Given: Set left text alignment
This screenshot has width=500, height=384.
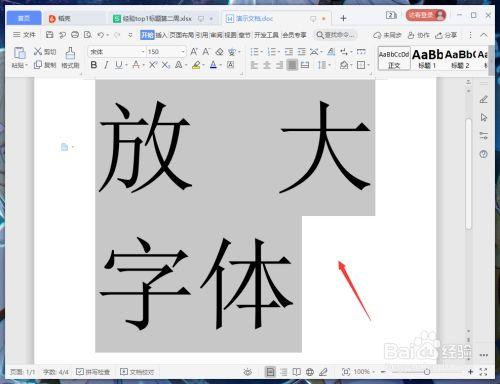Looking at the screenshot, I should pyautogui.click(x=254, y=65).
